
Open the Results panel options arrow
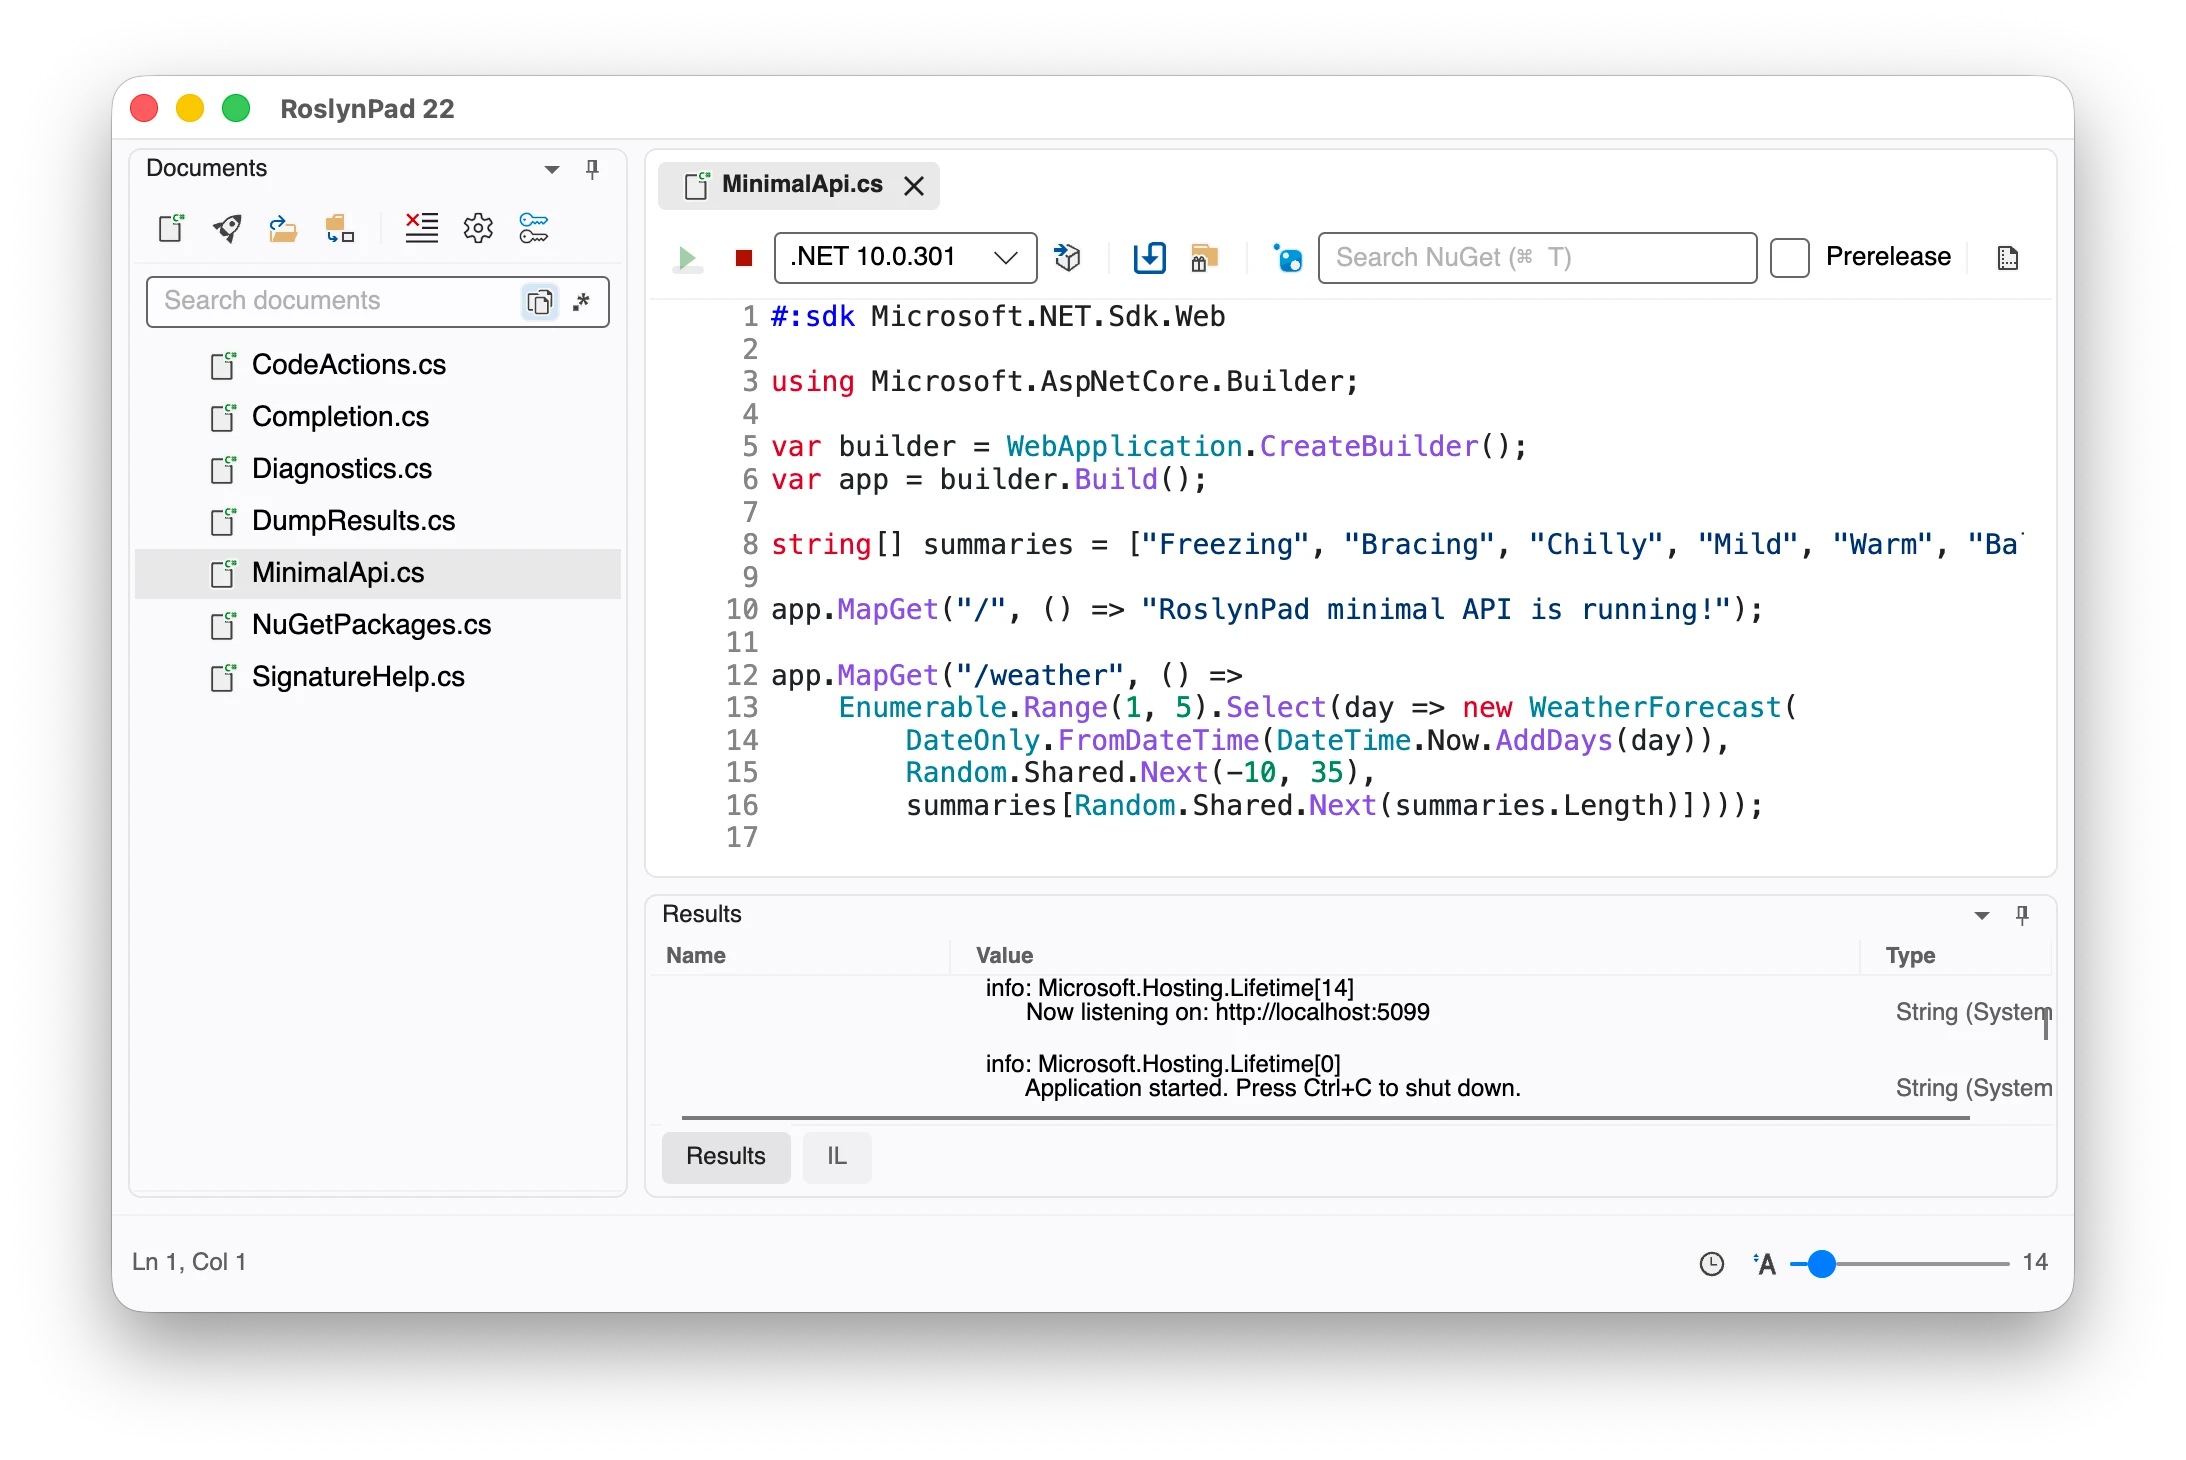tap(1982, 915)
